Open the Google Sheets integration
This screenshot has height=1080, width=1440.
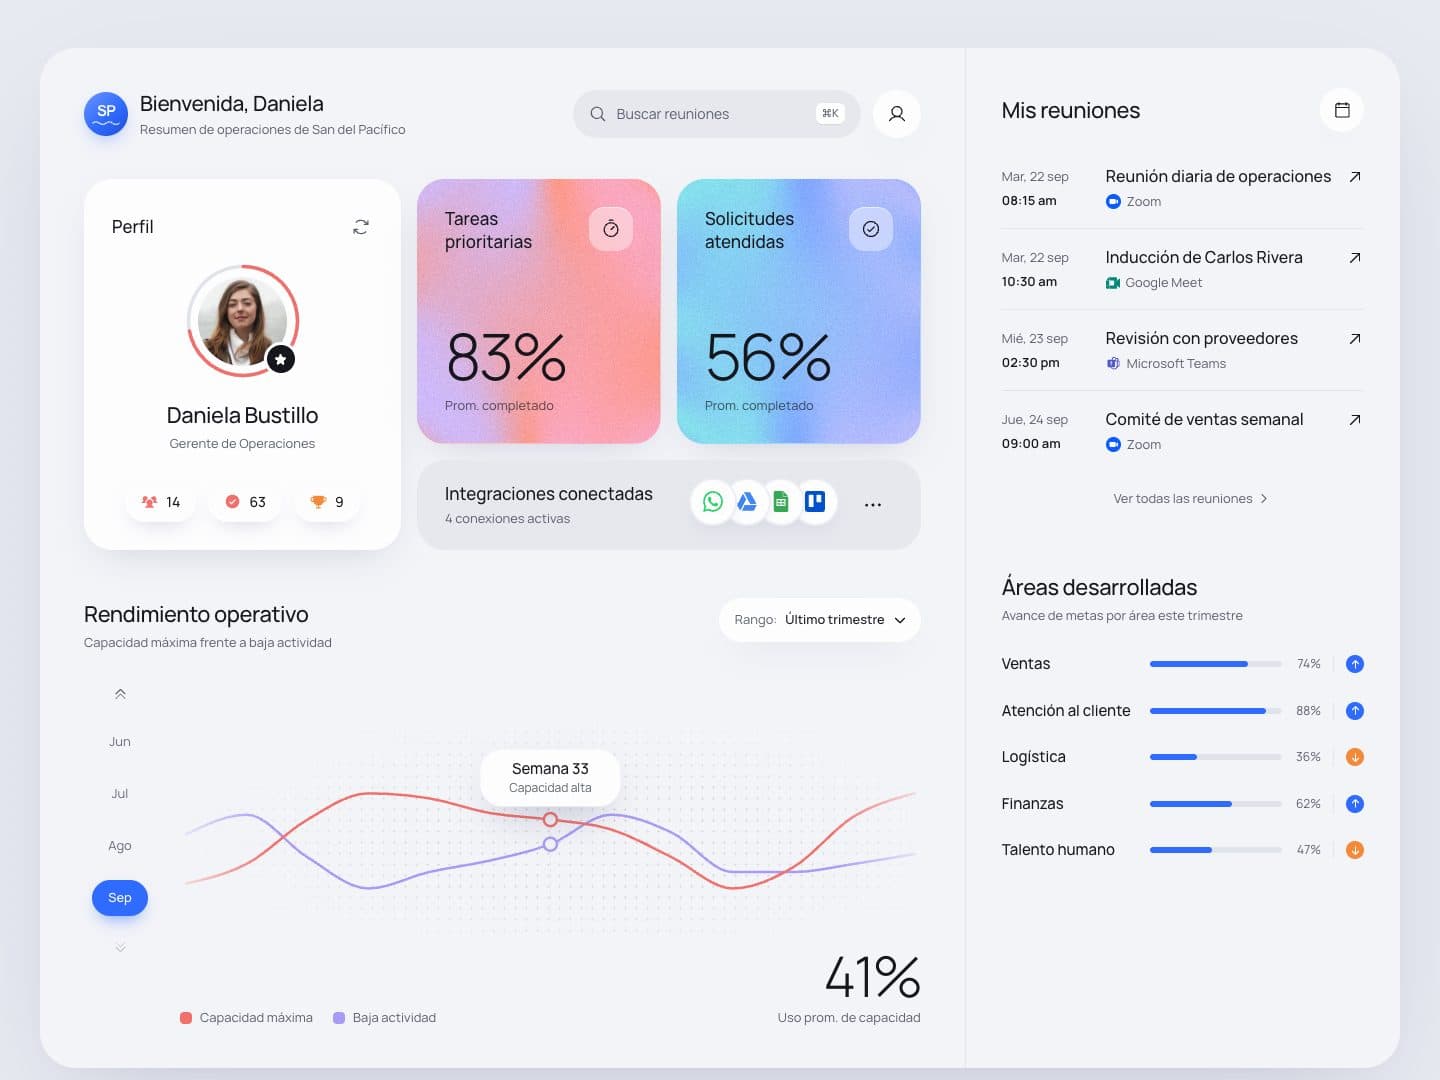pyautogui.click(x=781, y=502)
